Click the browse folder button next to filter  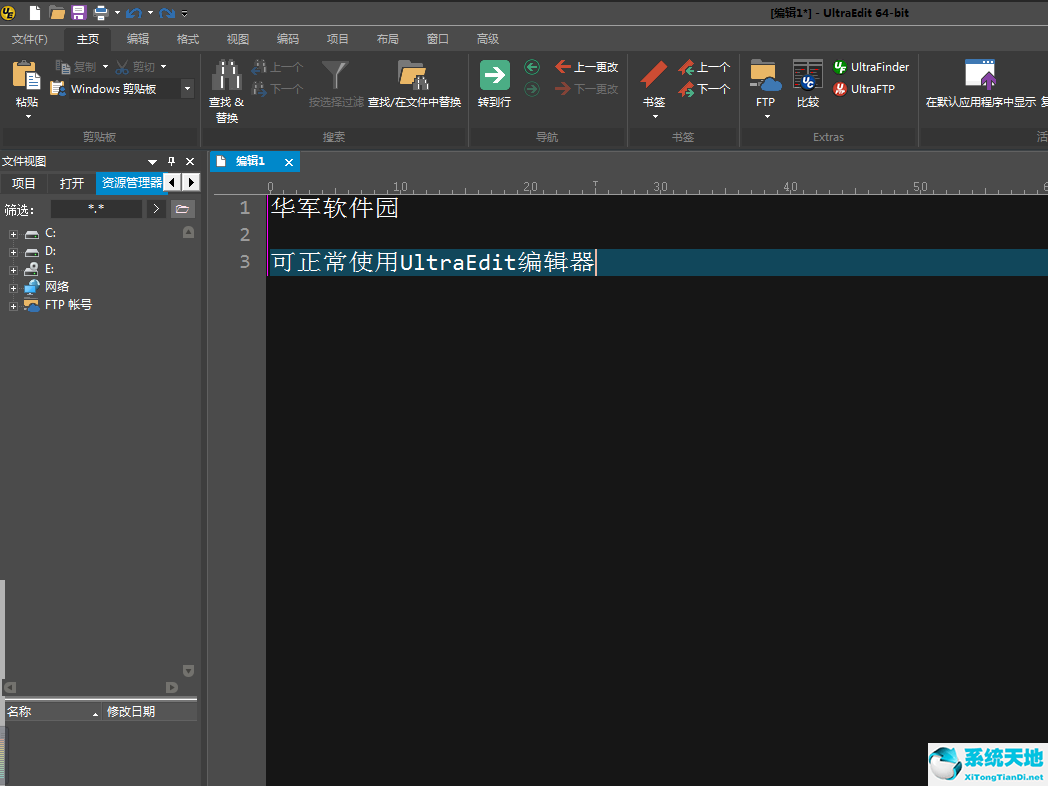tap(182, 209)
